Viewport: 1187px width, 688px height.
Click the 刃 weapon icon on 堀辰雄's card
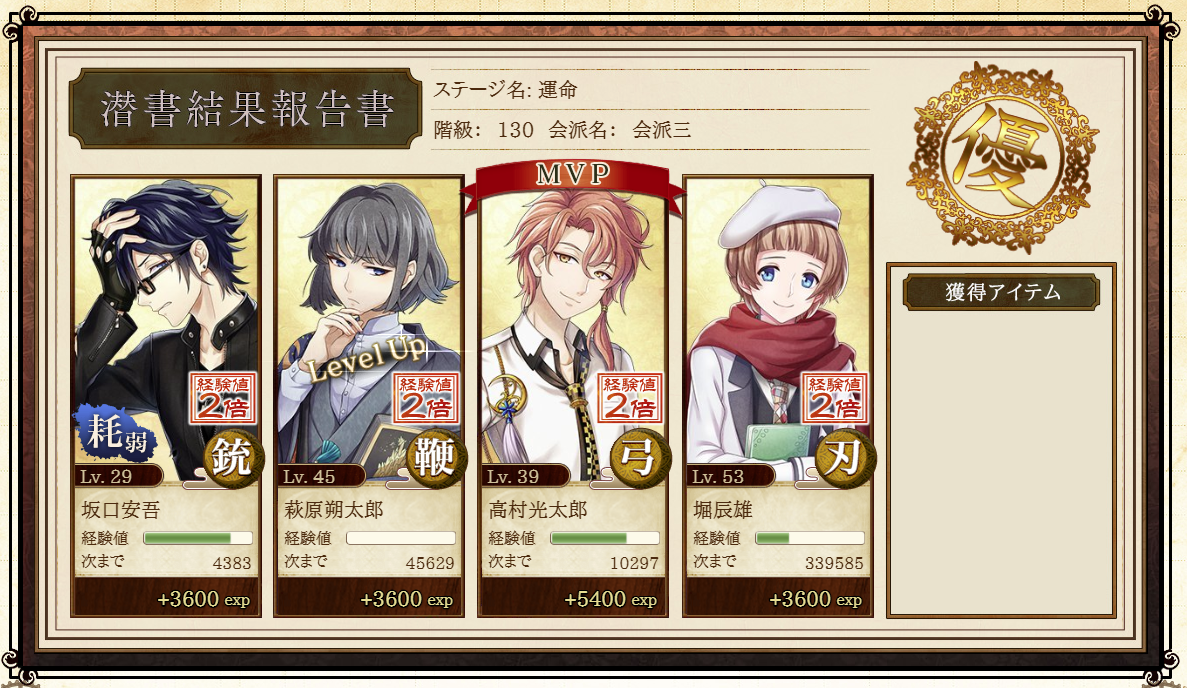[x=846, y=458]
